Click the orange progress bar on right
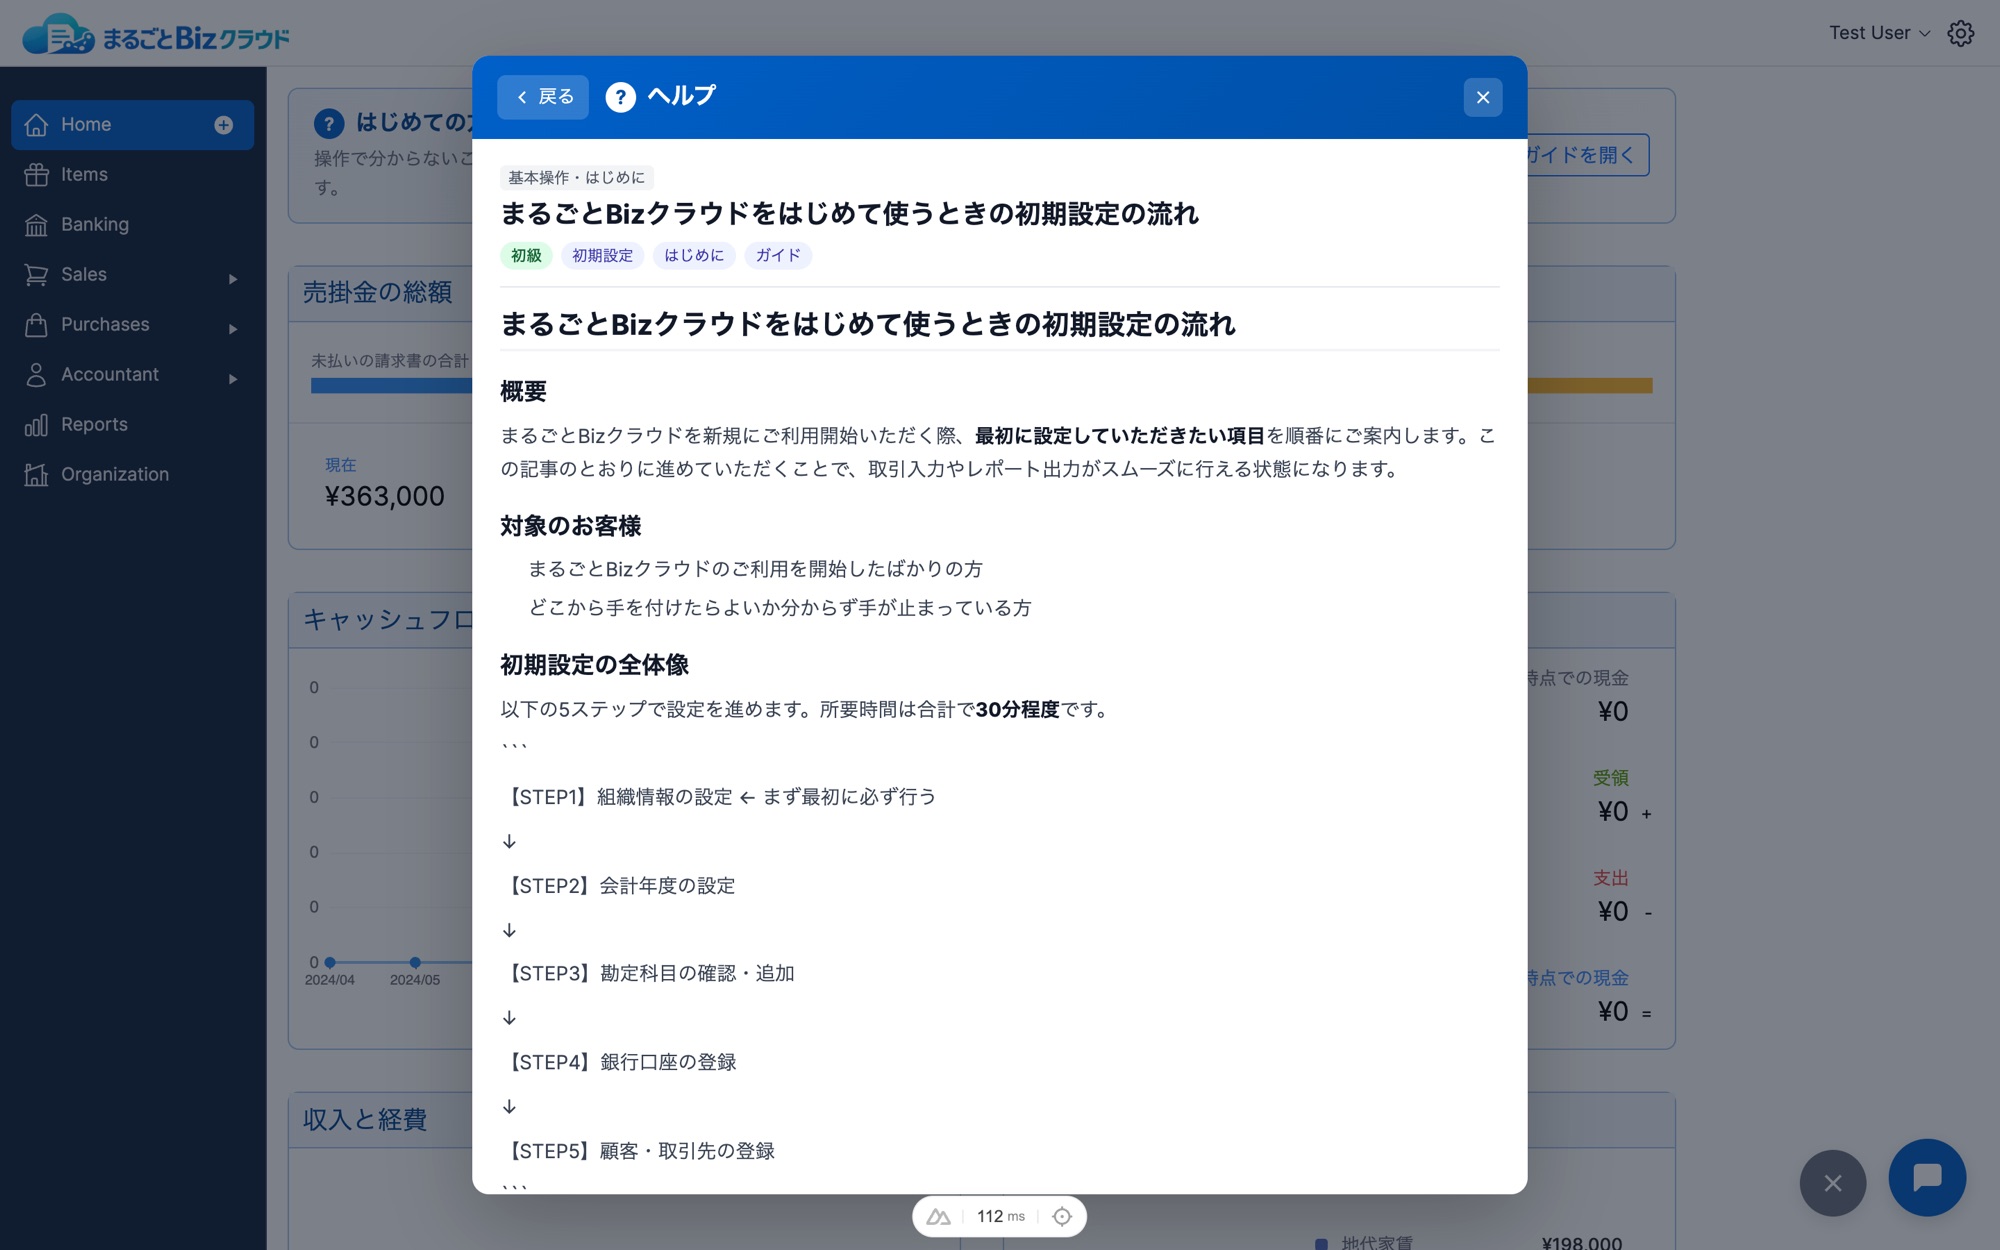This screenshot has height=1250, width=2000. (x=1590, y=386)
